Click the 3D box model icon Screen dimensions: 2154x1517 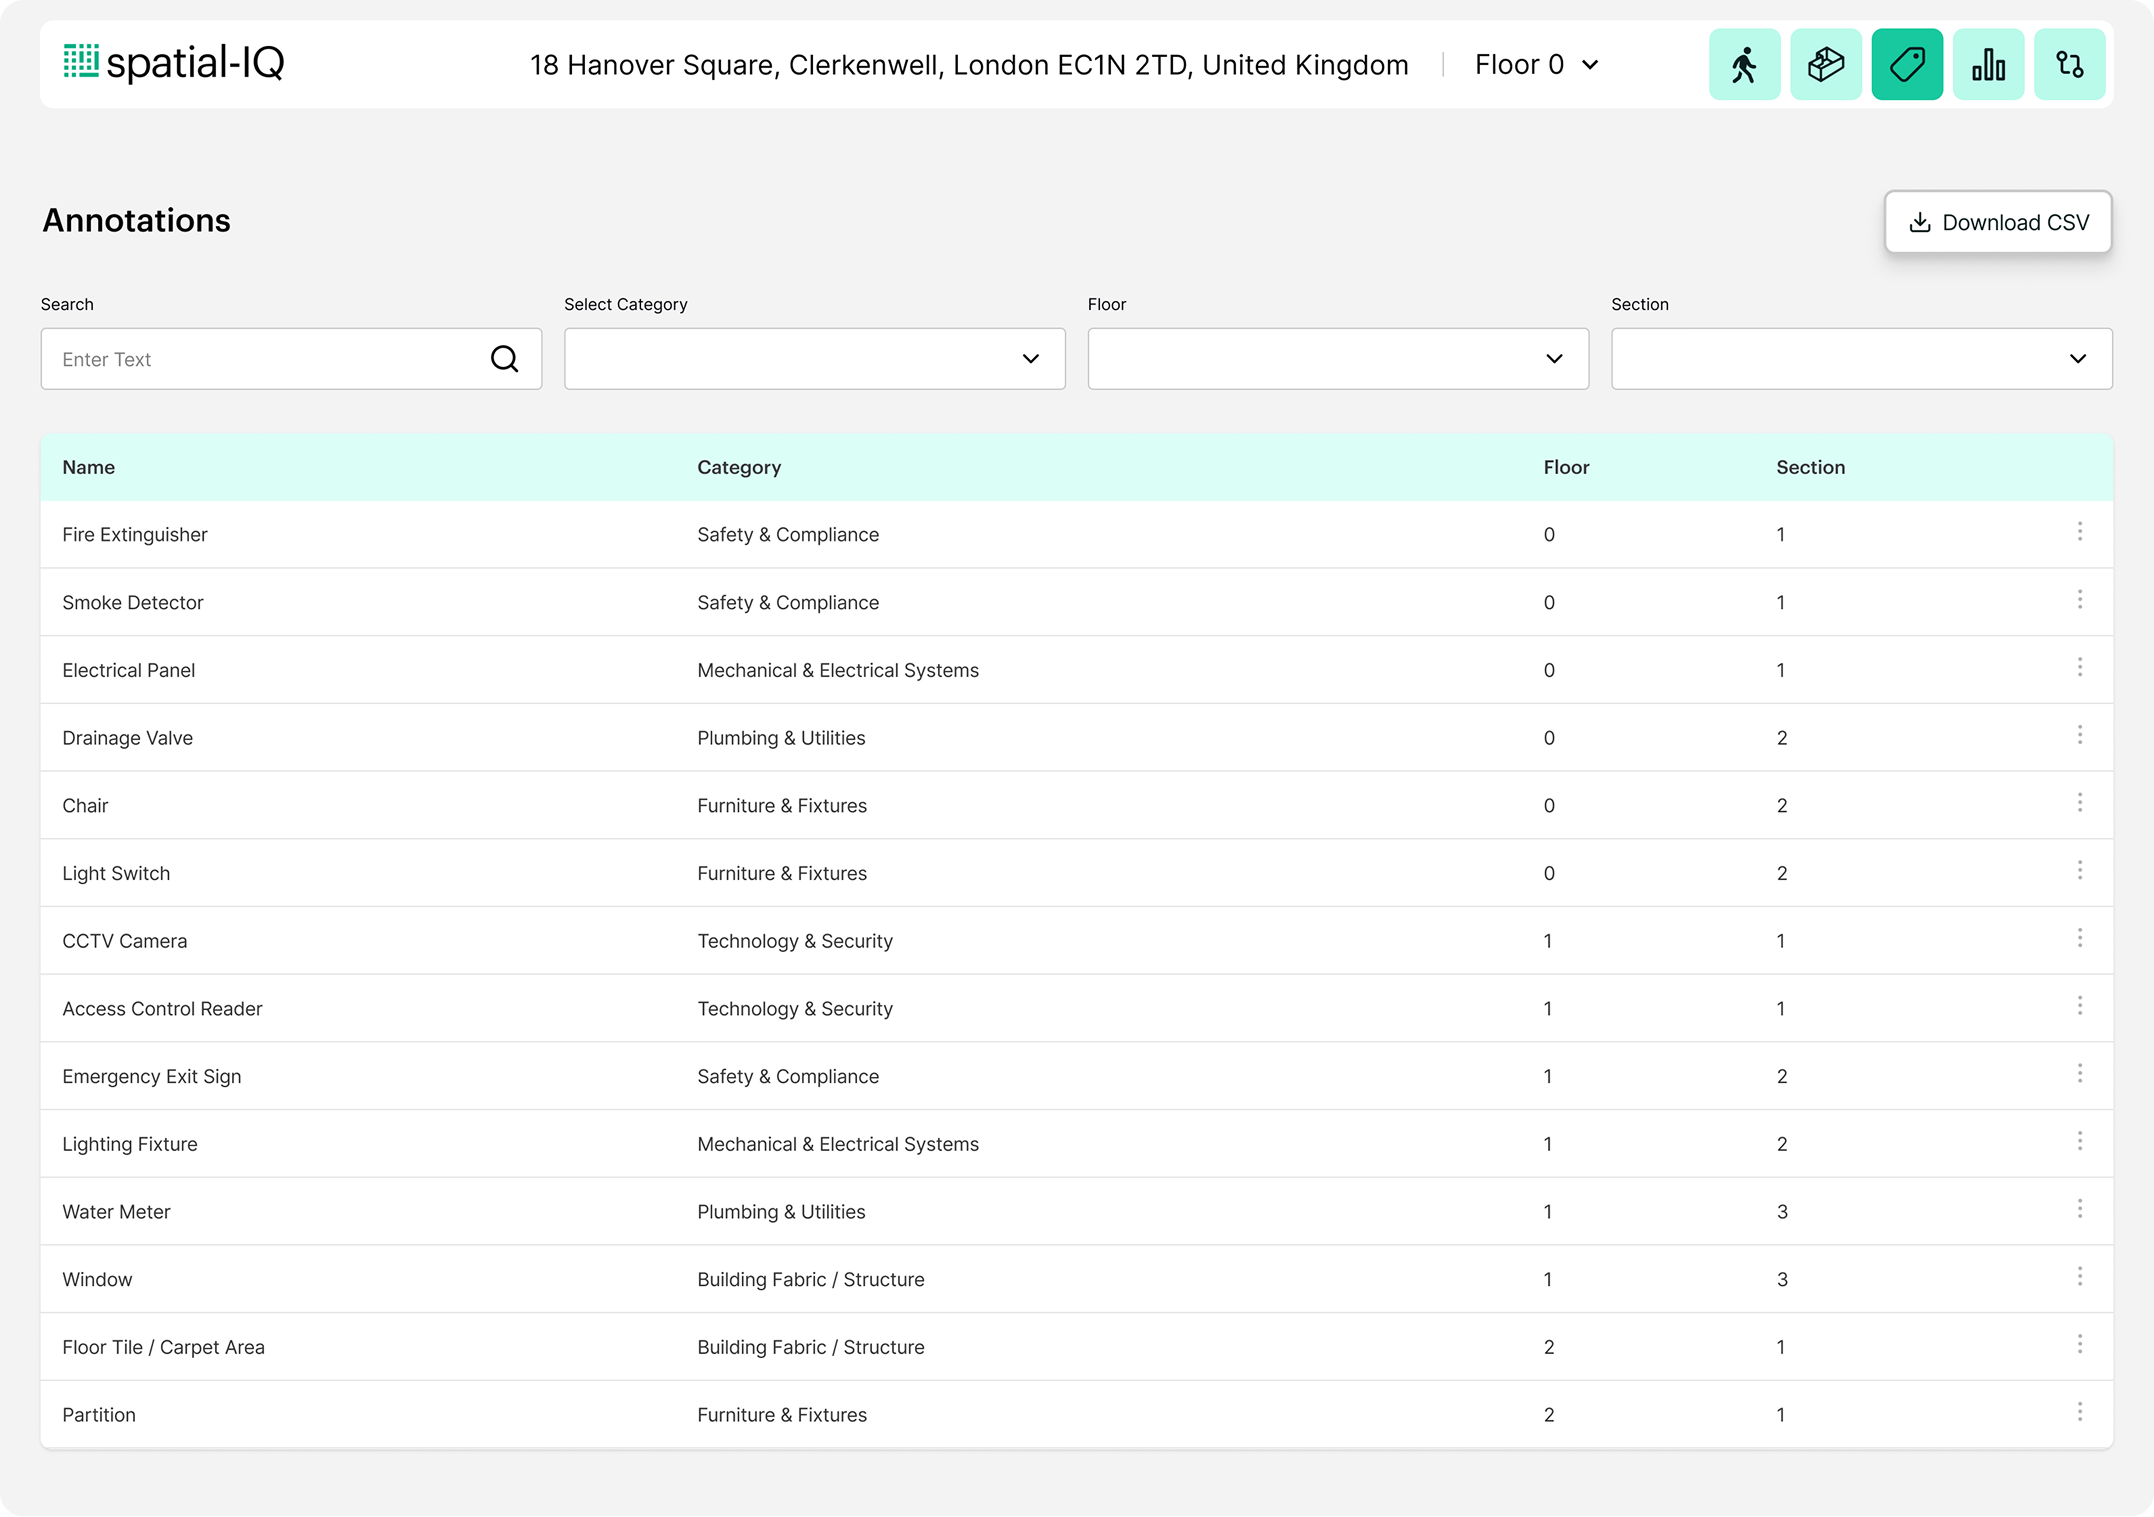[1825, 65]
